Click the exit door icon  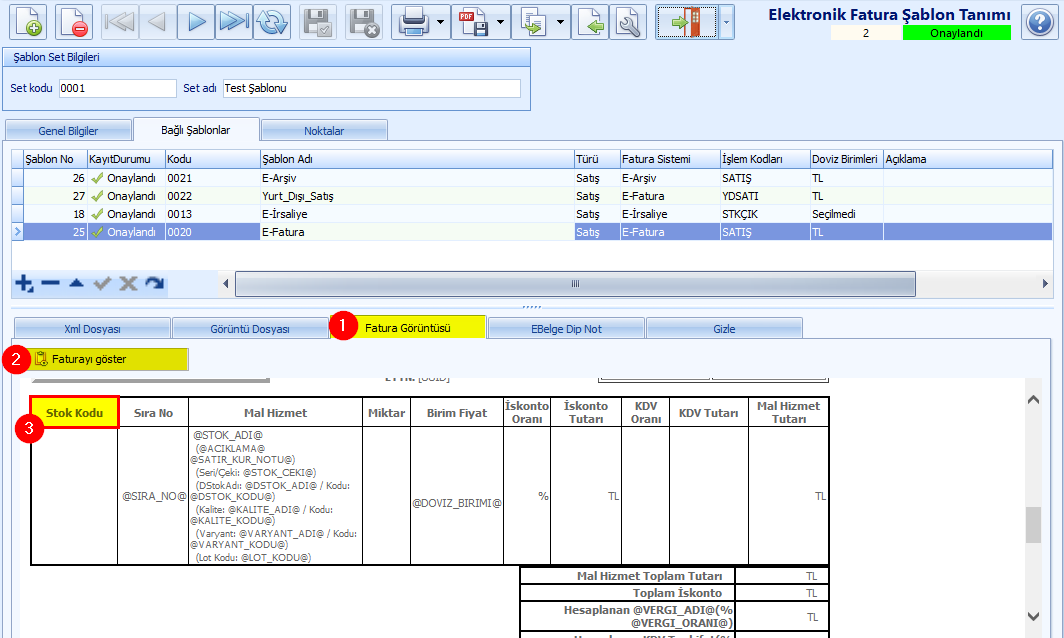point(687,22)
